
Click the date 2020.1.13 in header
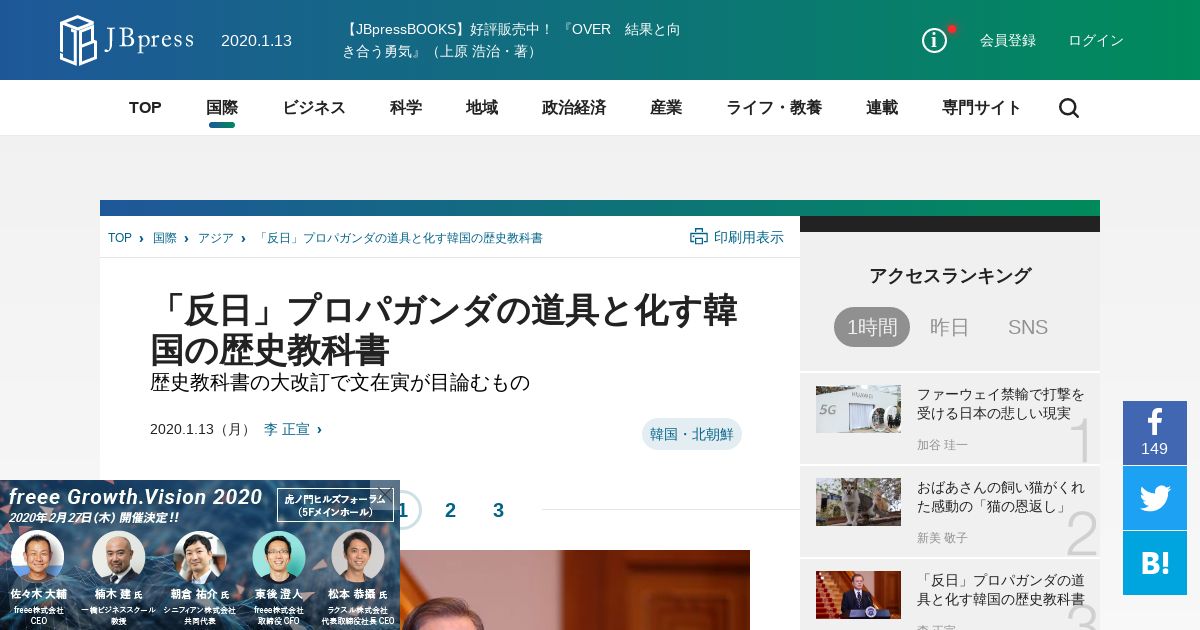[256, 40]
